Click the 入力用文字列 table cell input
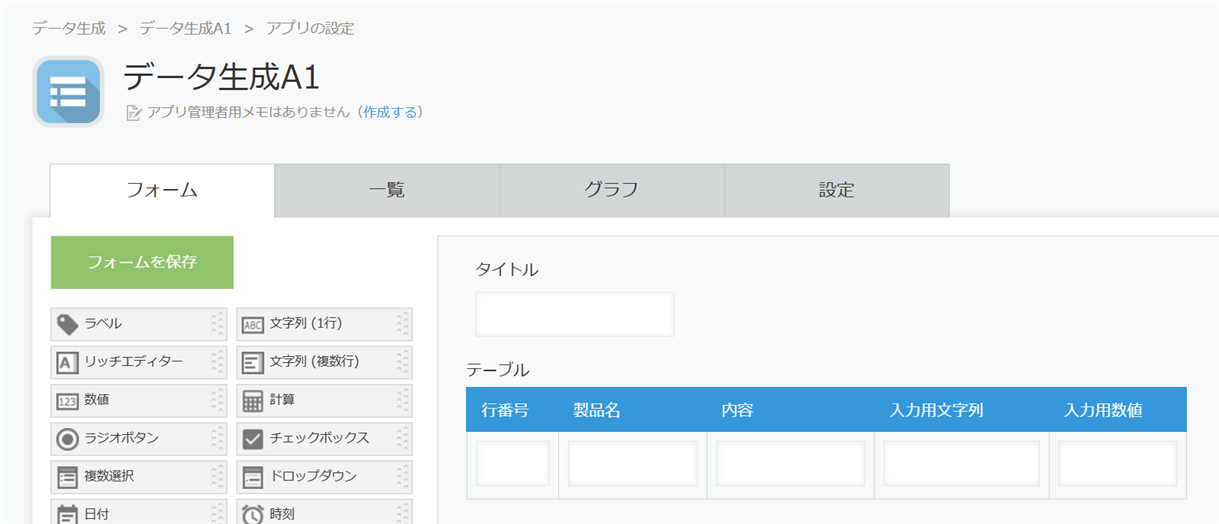Image resolution: width=1219 pixels, height=524 pixels. (962, 463)
